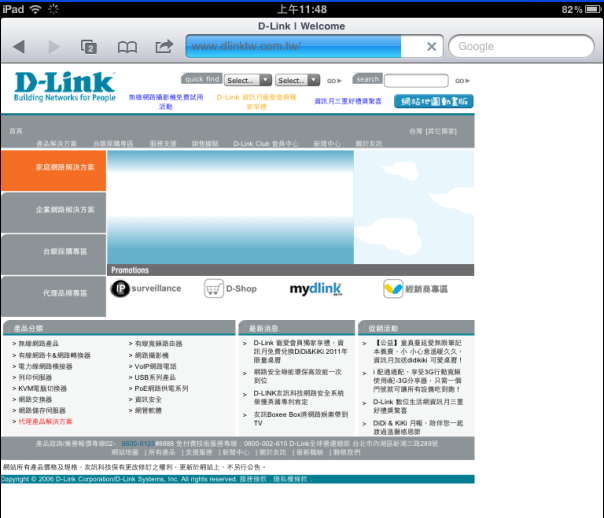Screen dimensions: 604x518
Task: Select the orange 家庭網路解決方案 tab
Action: pos(54,170)
